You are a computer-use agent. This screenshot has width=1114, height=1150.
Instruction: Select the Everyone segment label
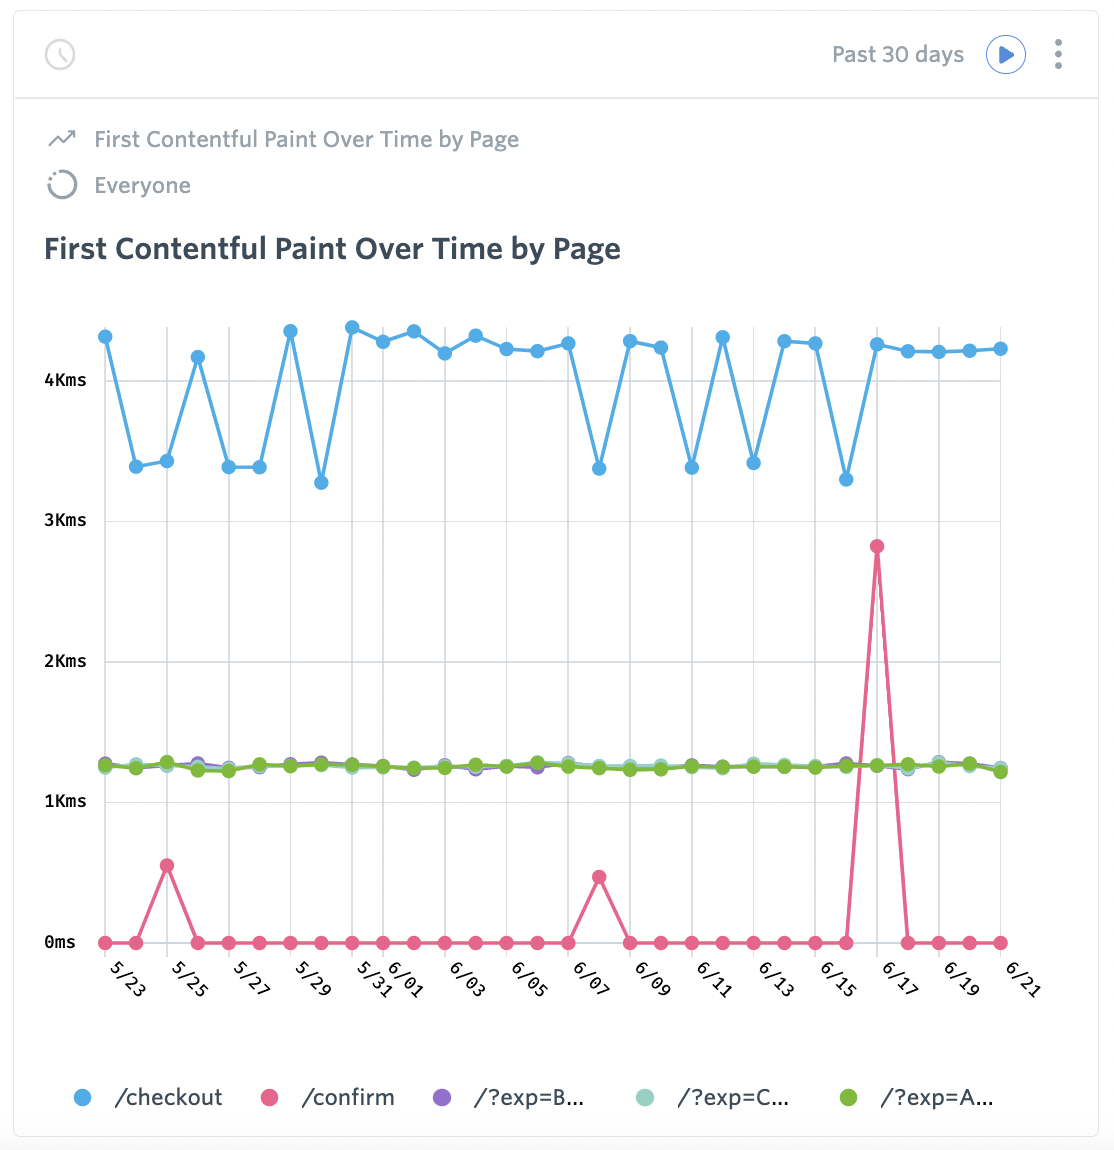point(142,185)
